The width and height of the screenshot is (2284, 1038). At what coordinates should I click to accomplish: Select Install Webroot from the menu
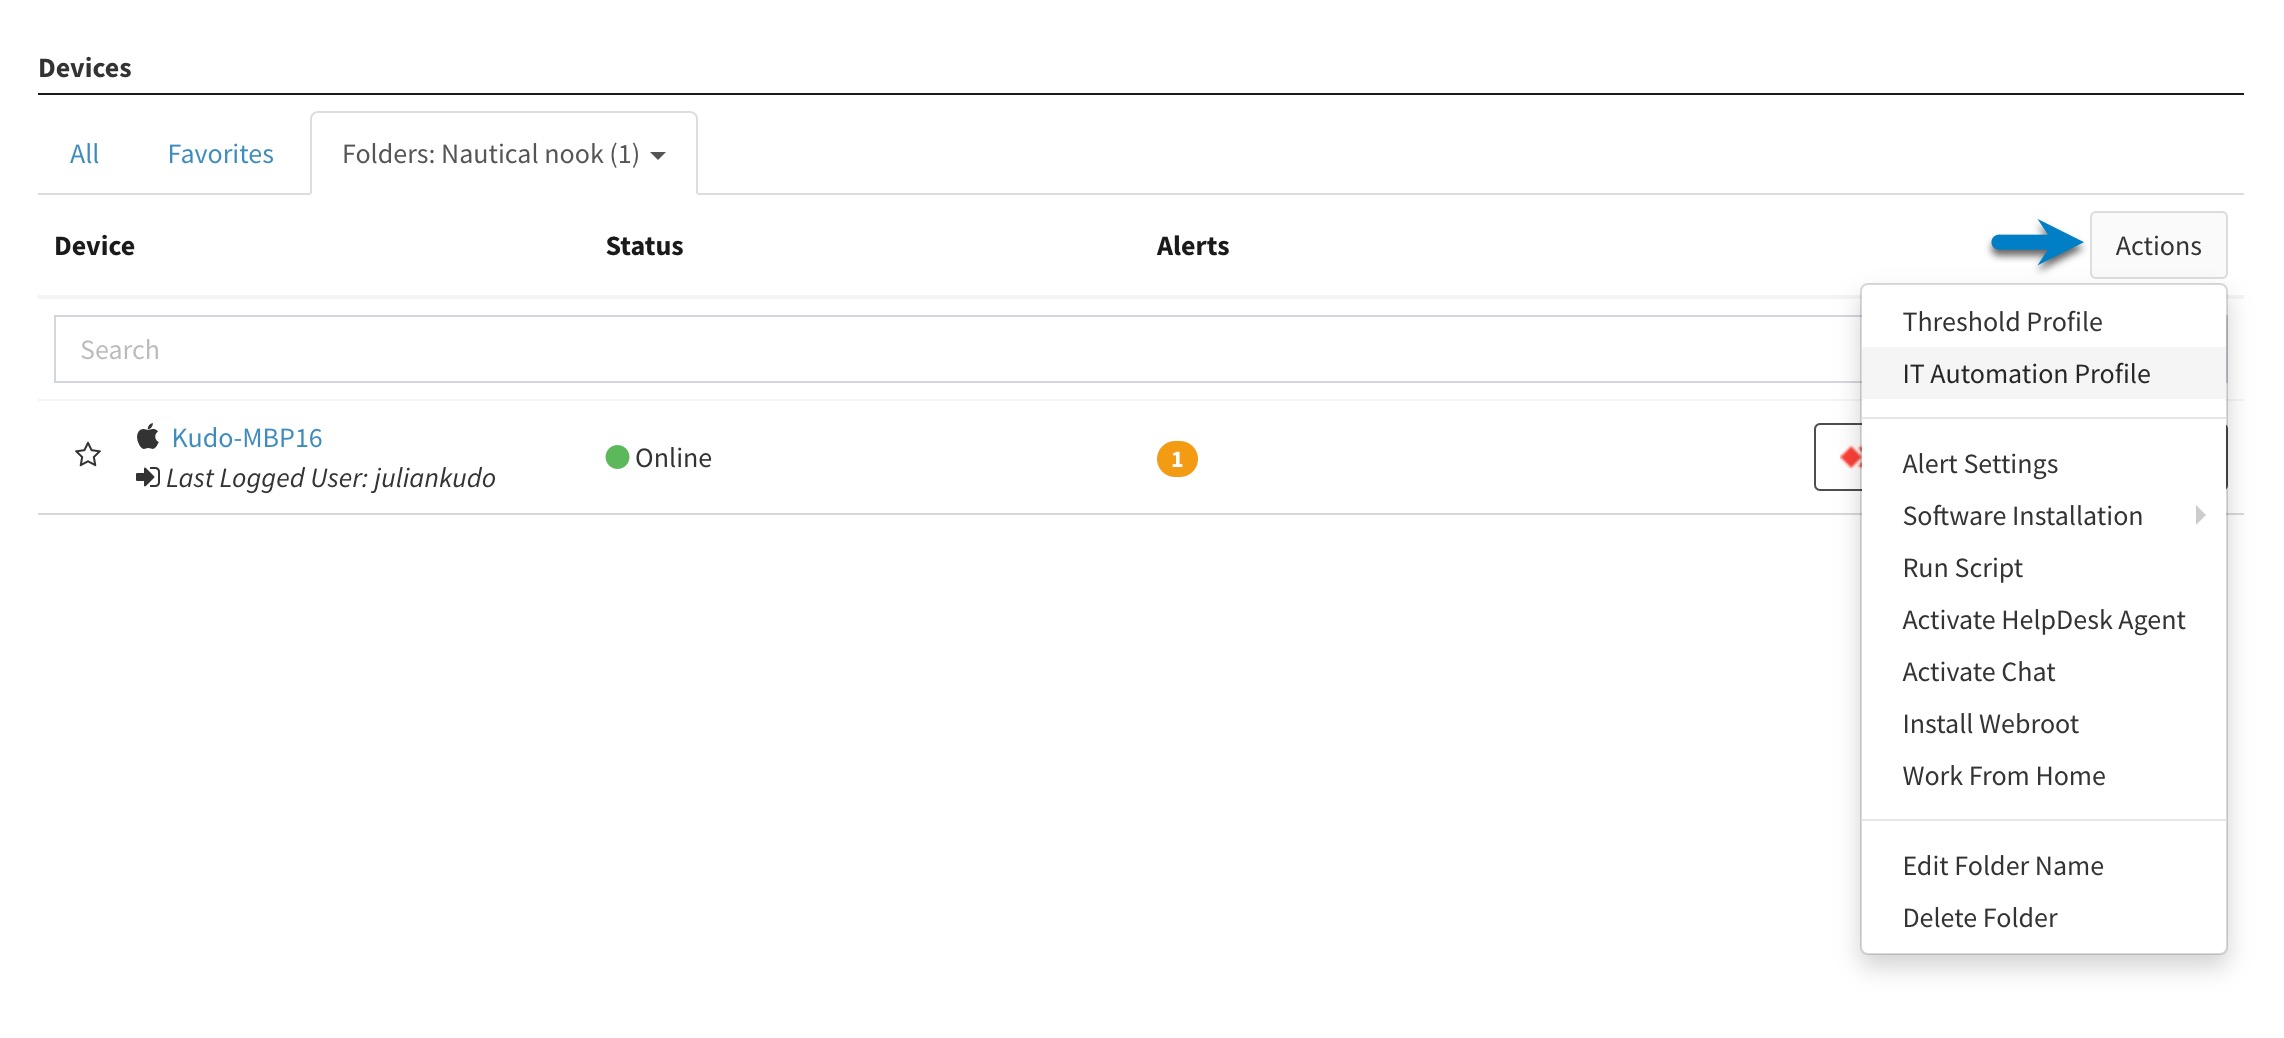[x=1990, y=723]
